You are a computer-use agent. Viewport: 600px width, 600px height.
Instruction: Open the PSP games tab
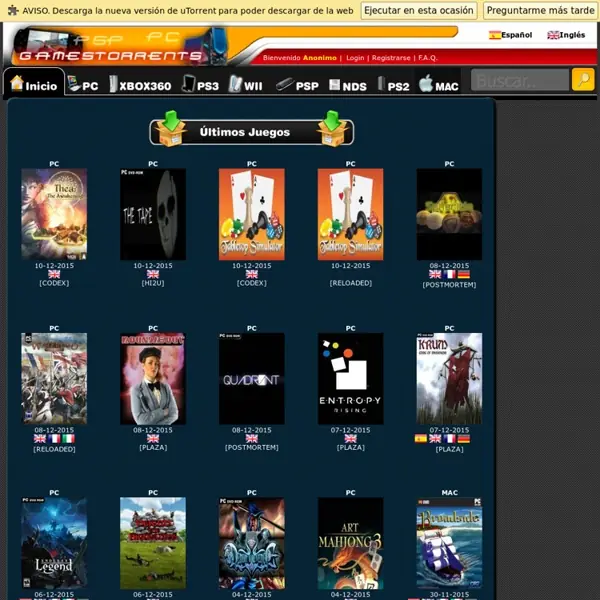pyautogui.click(x=297, y=84)
